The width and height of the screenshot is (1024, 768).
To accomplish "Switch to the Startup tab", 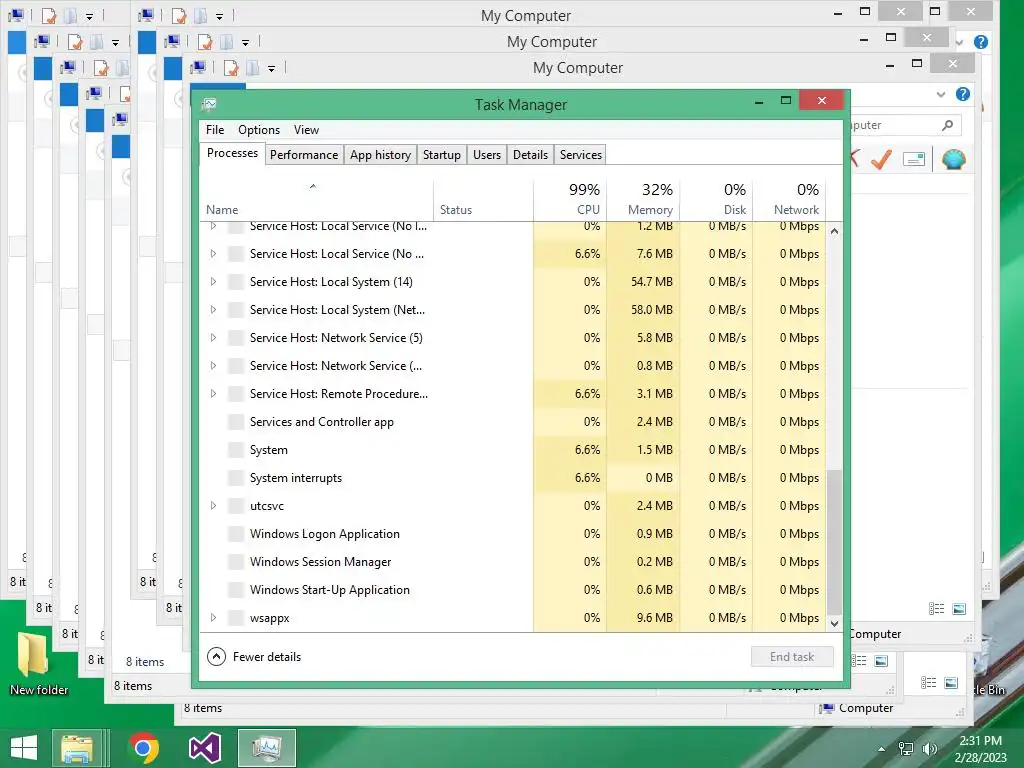I will pos(441,155).
